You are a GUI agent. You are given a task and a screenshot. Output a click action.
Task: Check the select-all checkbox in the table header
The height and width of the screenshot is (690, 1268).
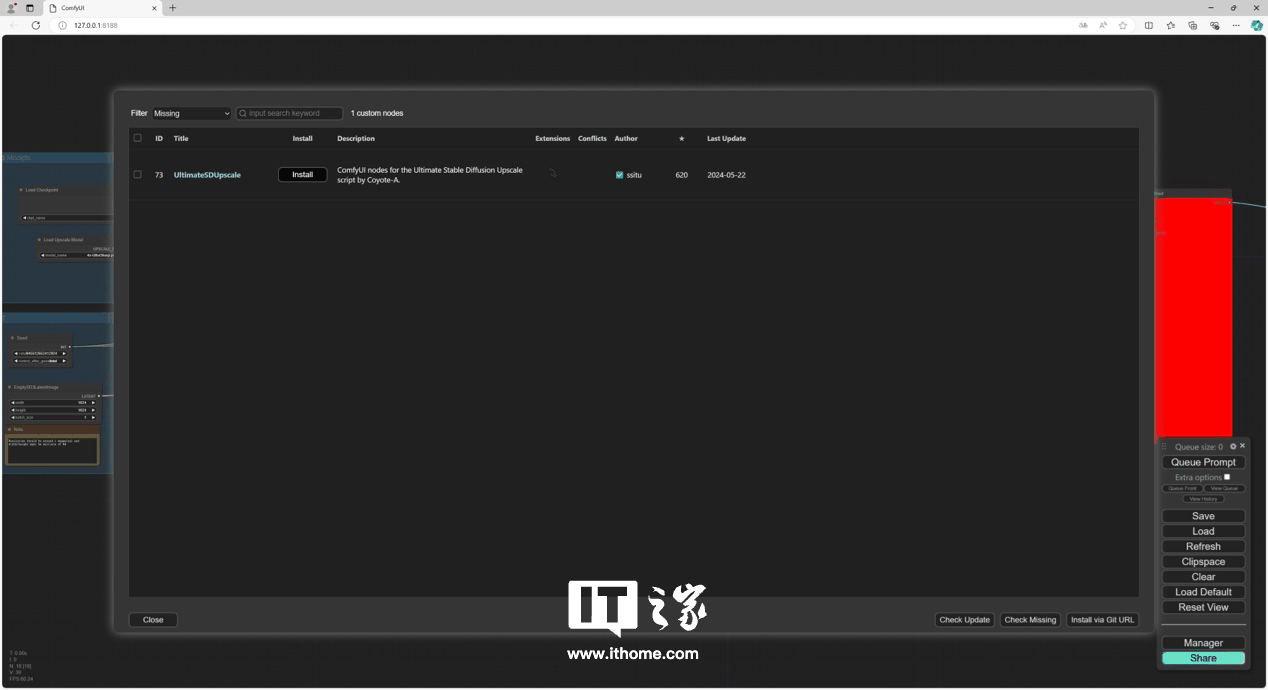click(138, 138)
